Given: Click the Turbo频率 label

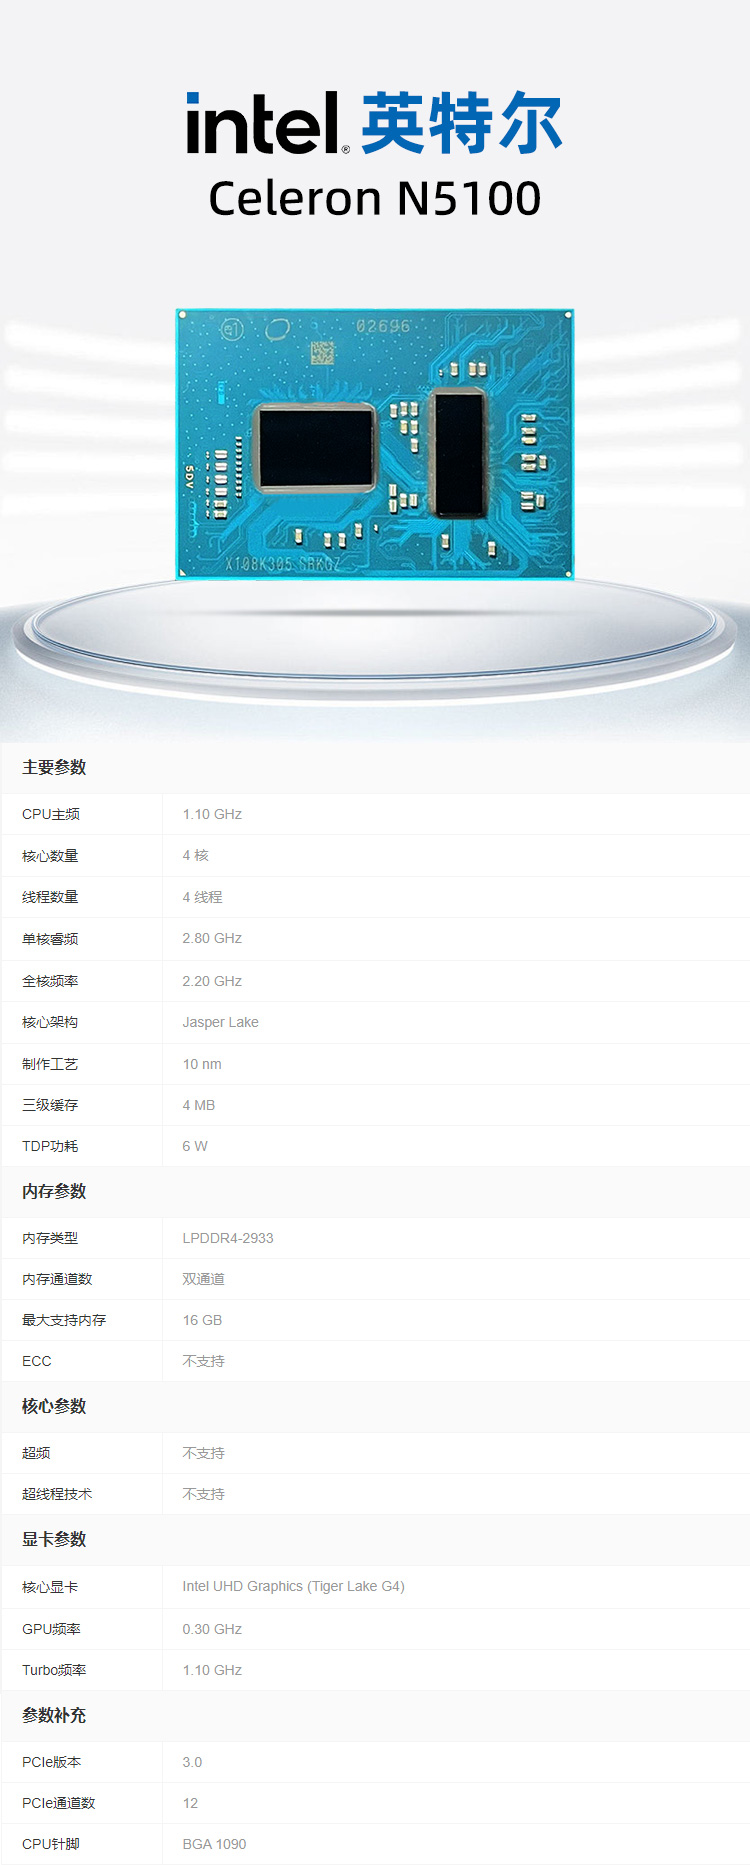Looking at the screenshot, I should click(x=54, y=1670).
